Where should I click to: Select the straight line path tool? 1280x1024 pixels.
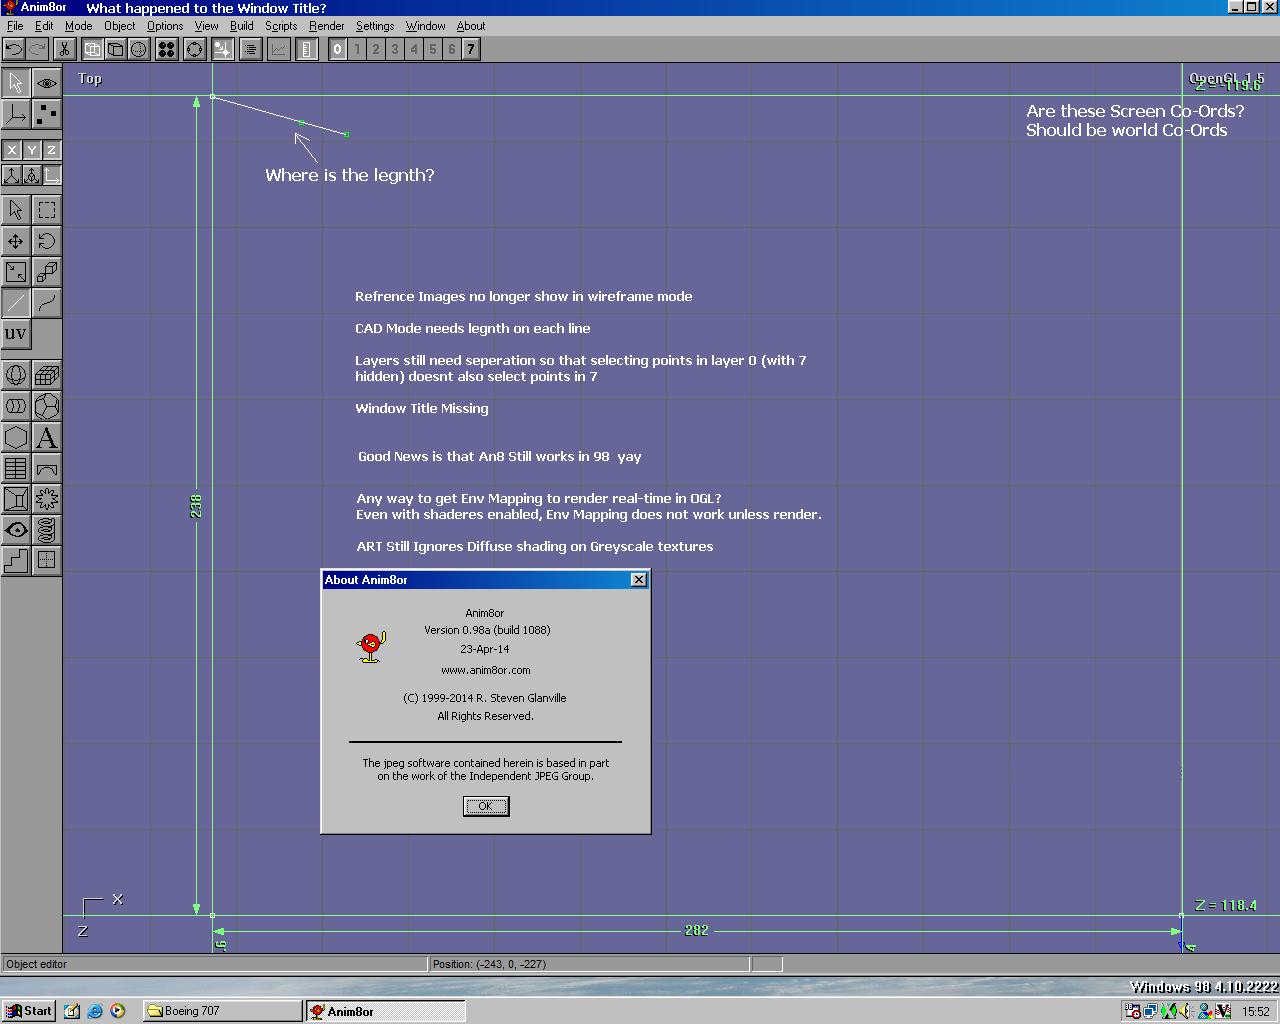[15, 302]
